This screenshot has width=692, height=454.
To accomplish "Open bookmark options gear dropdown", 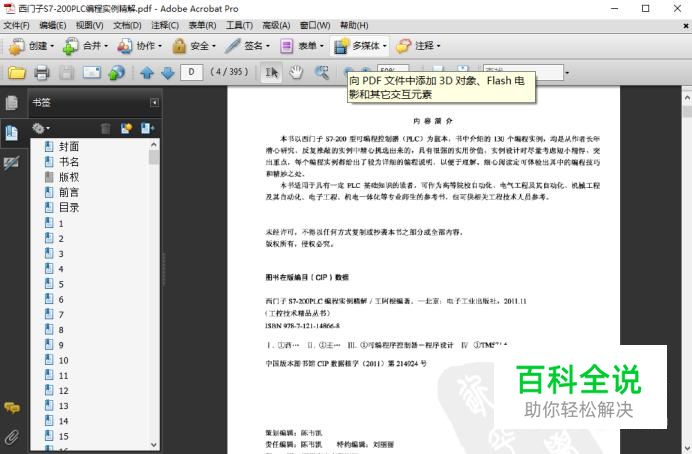I will [41, 128].
